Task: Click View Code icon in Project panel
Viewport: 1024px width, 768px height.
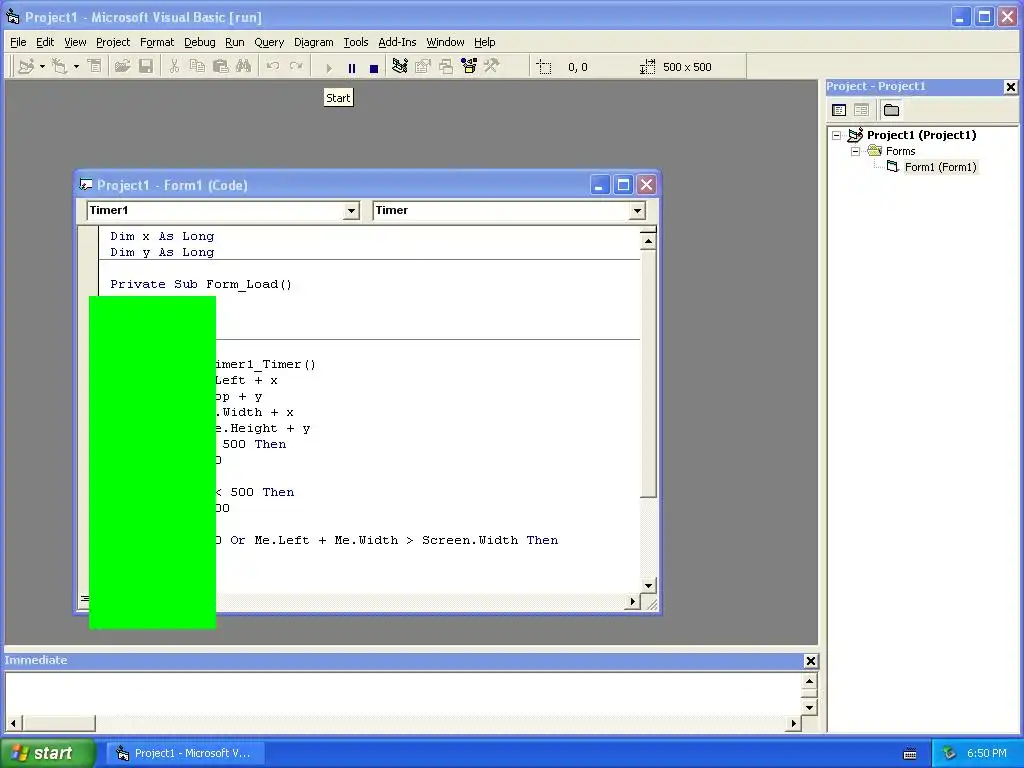Action: (x=839, y=110)
